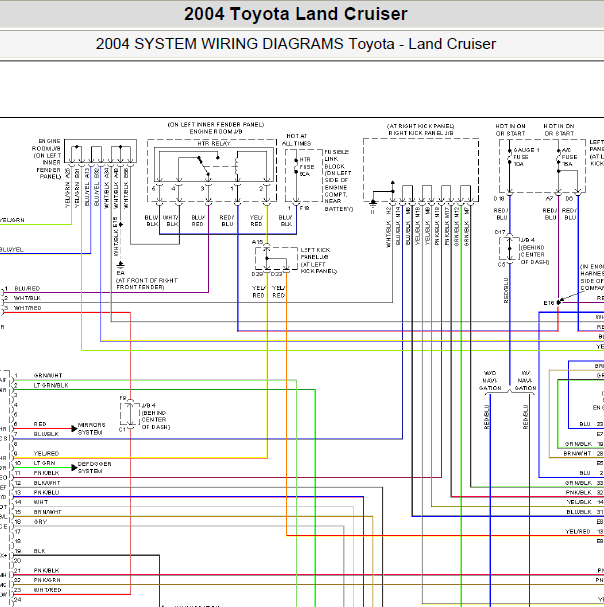Click "GRY" wire label at pin 16

click(x=40, y=522)
